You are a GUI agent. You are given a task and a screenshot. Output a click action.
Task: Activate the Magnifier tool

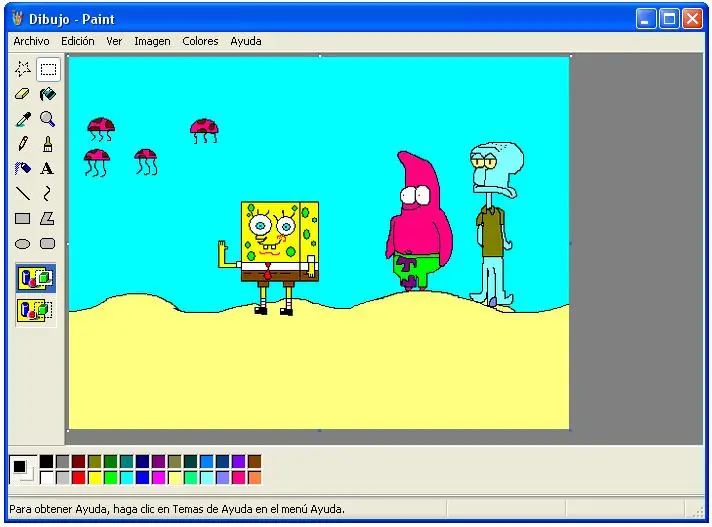click(x=47, y=119)
